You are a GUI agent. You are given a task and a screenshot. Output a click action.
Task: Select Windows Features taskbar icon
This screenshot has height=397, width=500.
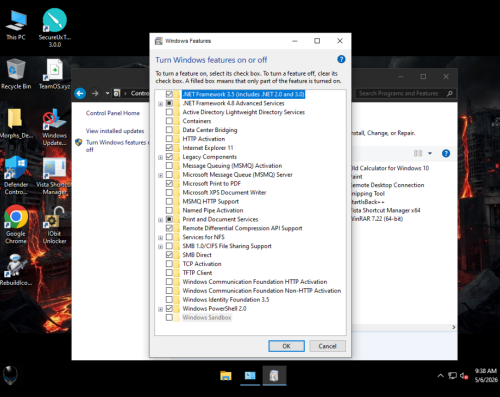pos(274,376)
